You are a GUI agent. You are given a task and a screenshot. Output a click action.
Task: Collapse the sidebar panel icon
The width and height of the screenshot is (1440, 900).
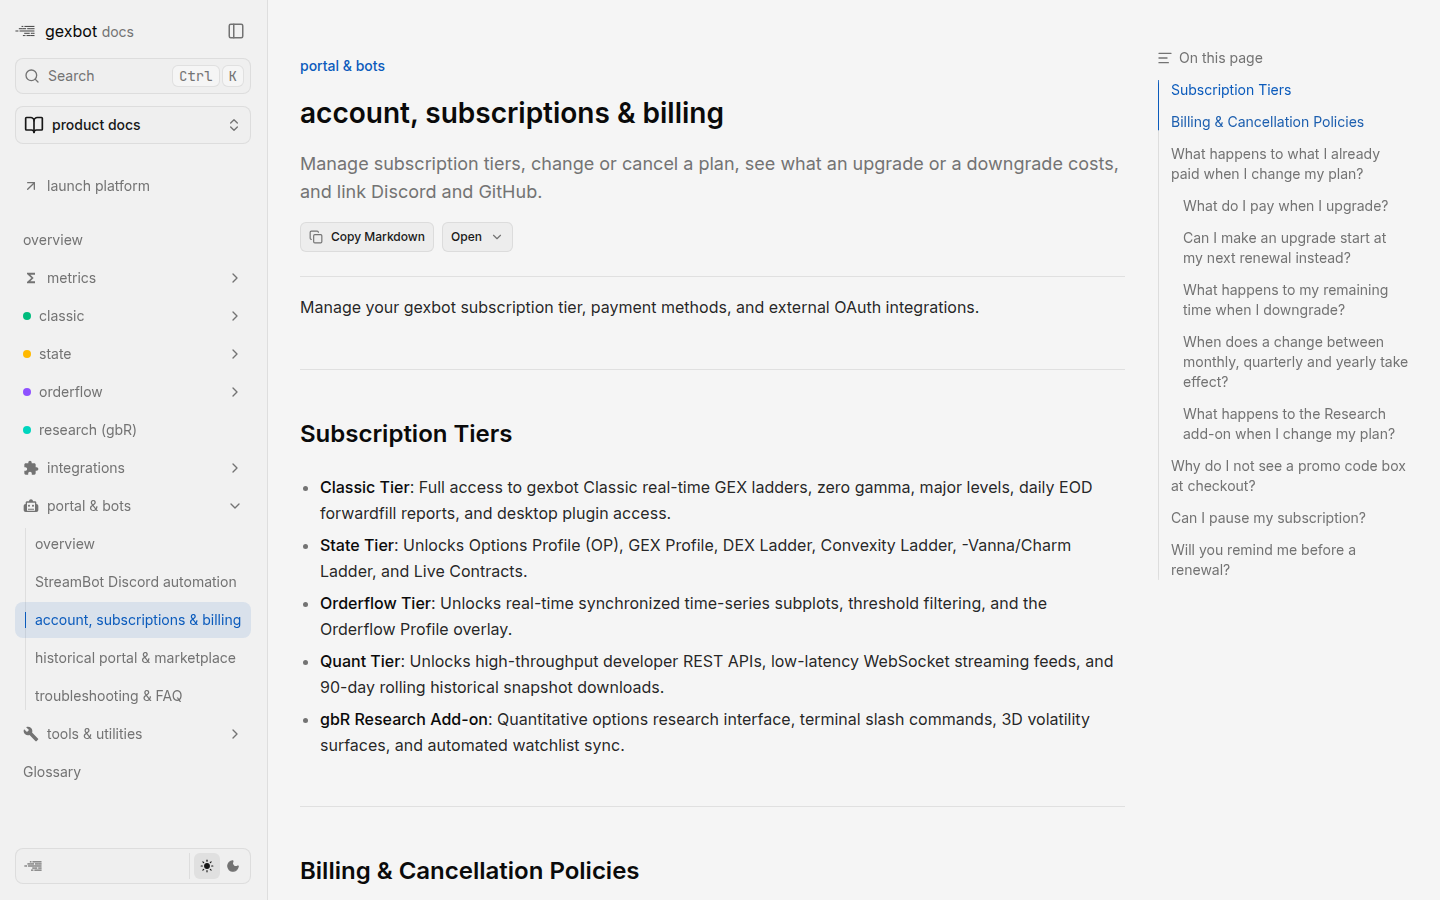(236, 31)
